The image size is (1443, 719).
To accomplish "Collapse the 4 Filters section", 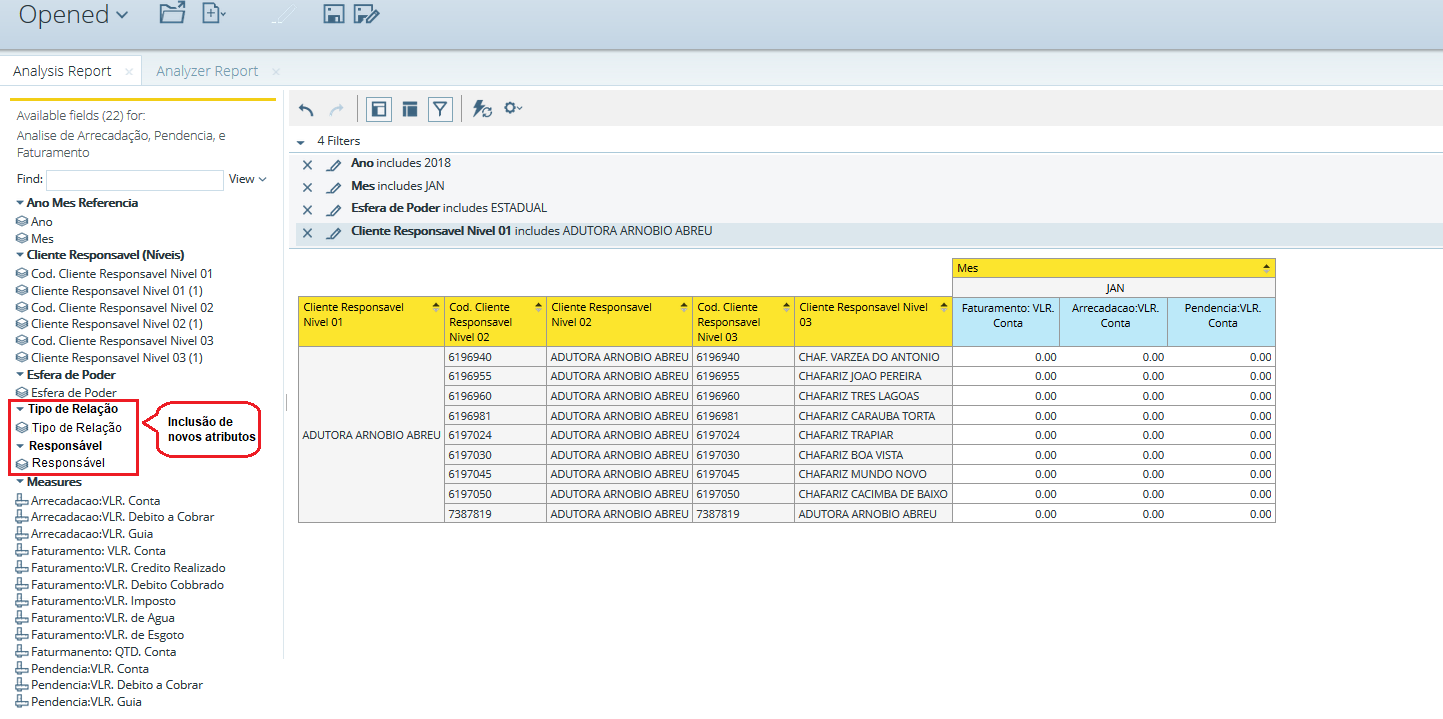I will pyautogui.click(x=301, y=142).
